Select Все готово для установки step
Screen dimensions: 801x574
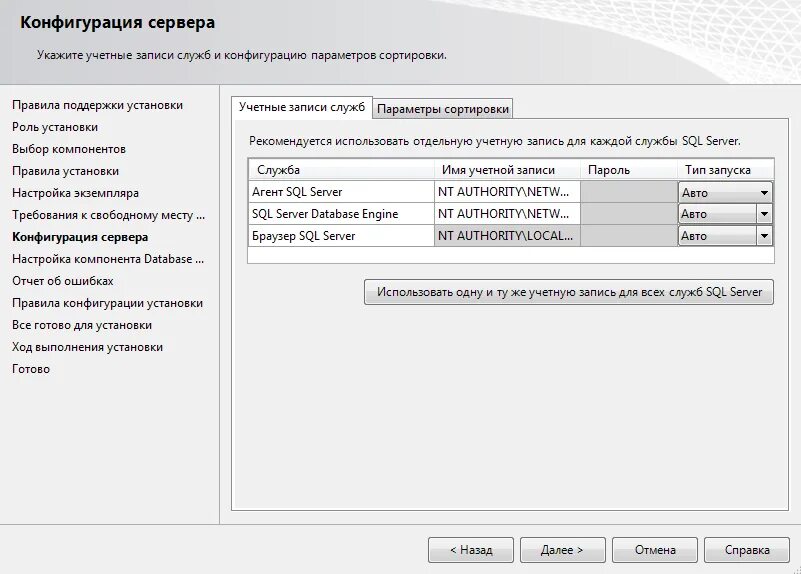click(82, 325)
